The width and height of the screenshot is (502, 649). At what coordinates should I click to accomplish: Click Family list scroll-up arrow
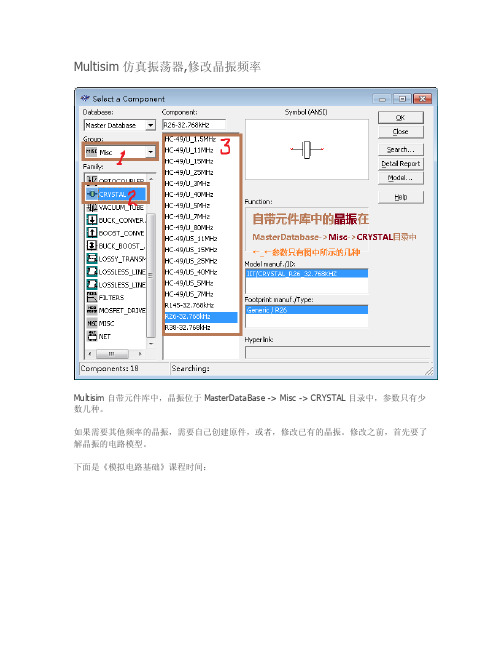click(151, 178)
